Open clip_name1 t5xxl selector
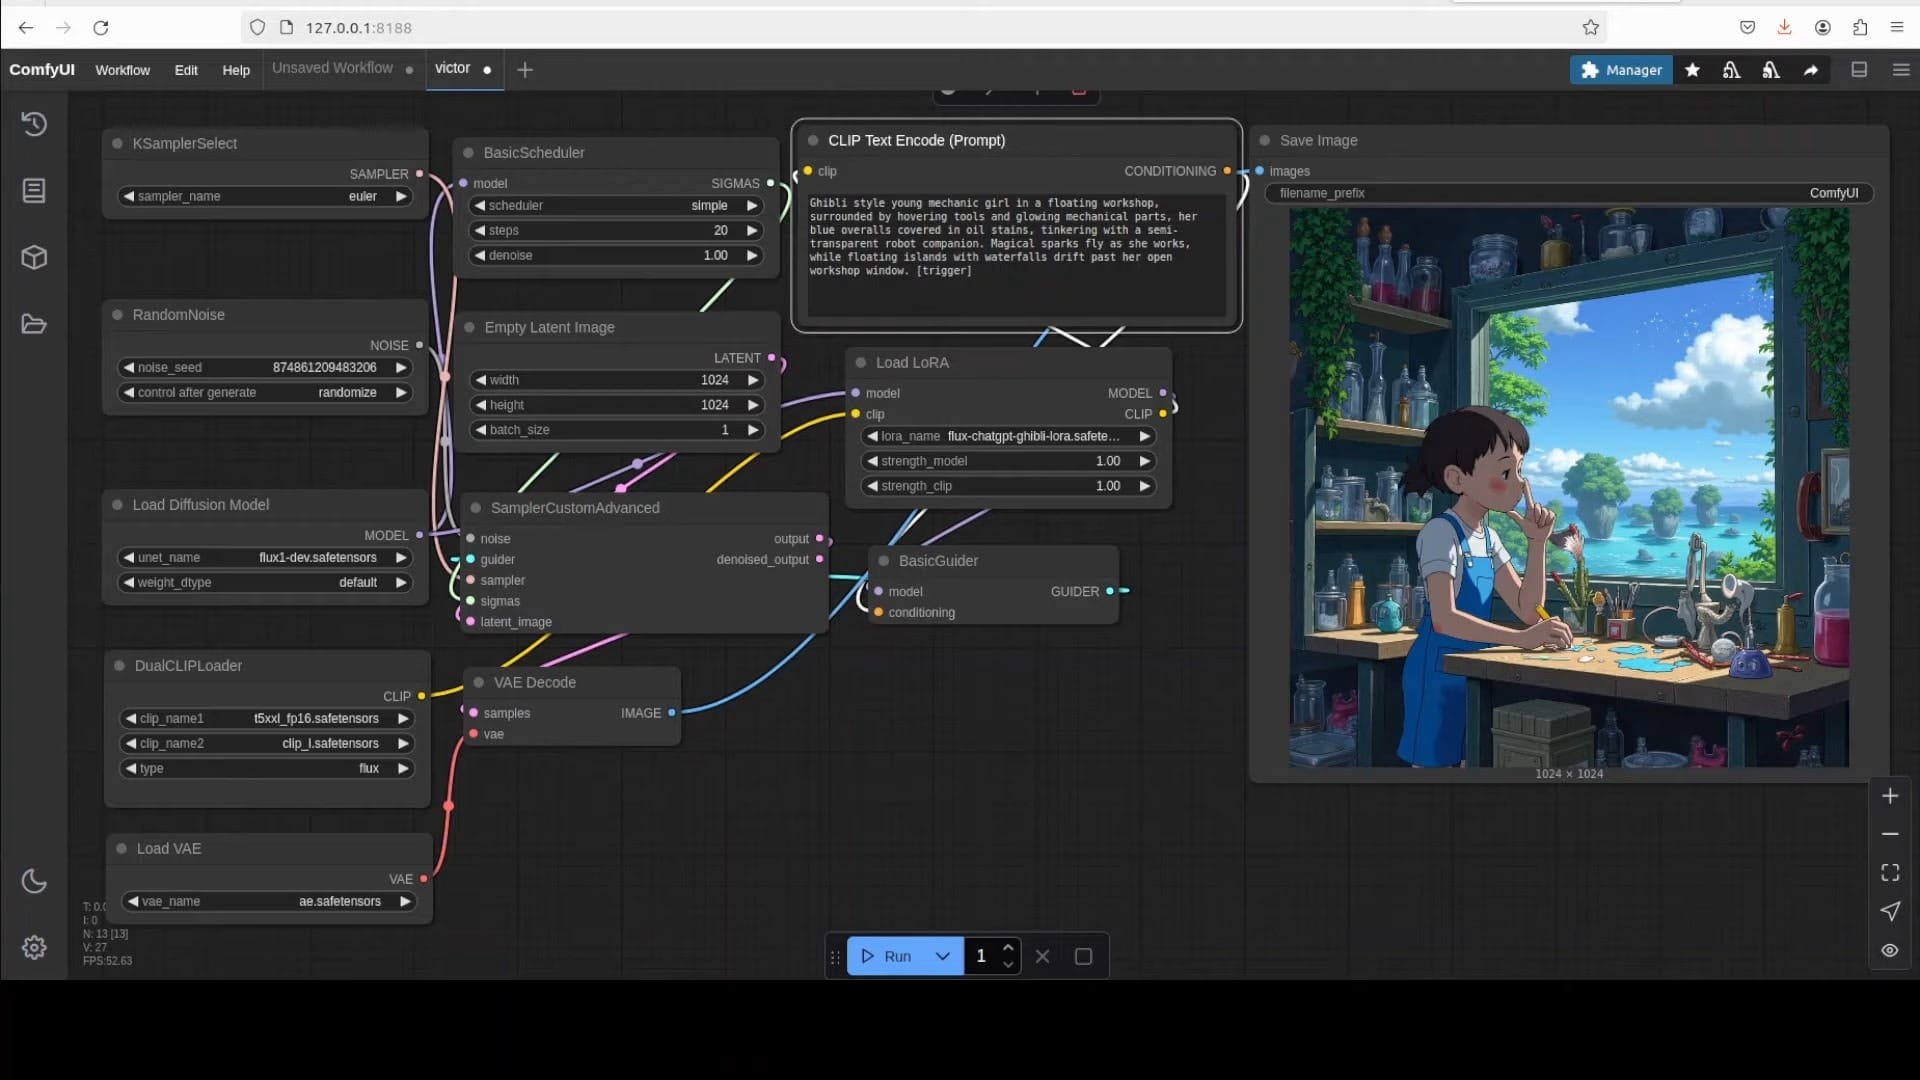Image resolution: width=1920 pixels, height=1080 pixels. click(x=267, y=718)
